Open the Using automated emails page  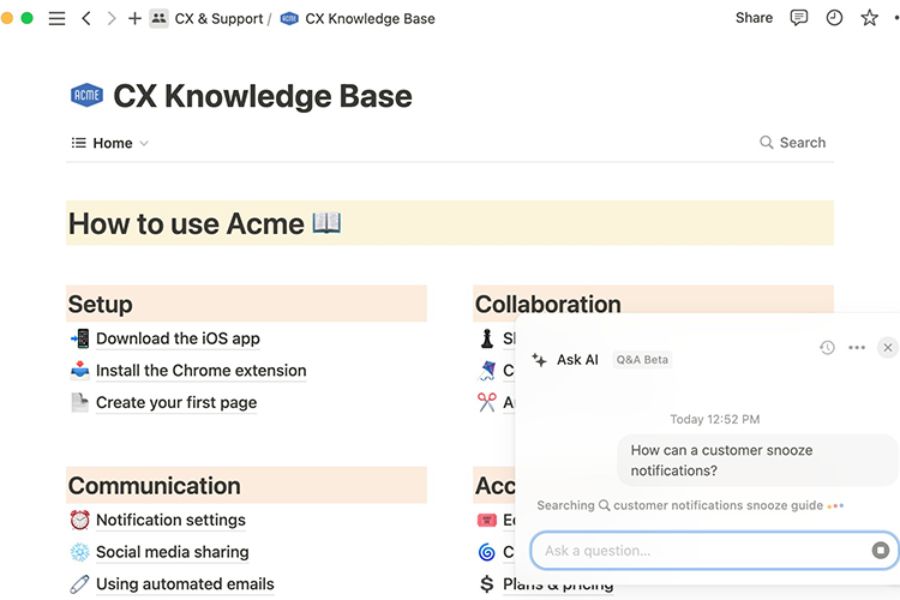click(184, 584)
